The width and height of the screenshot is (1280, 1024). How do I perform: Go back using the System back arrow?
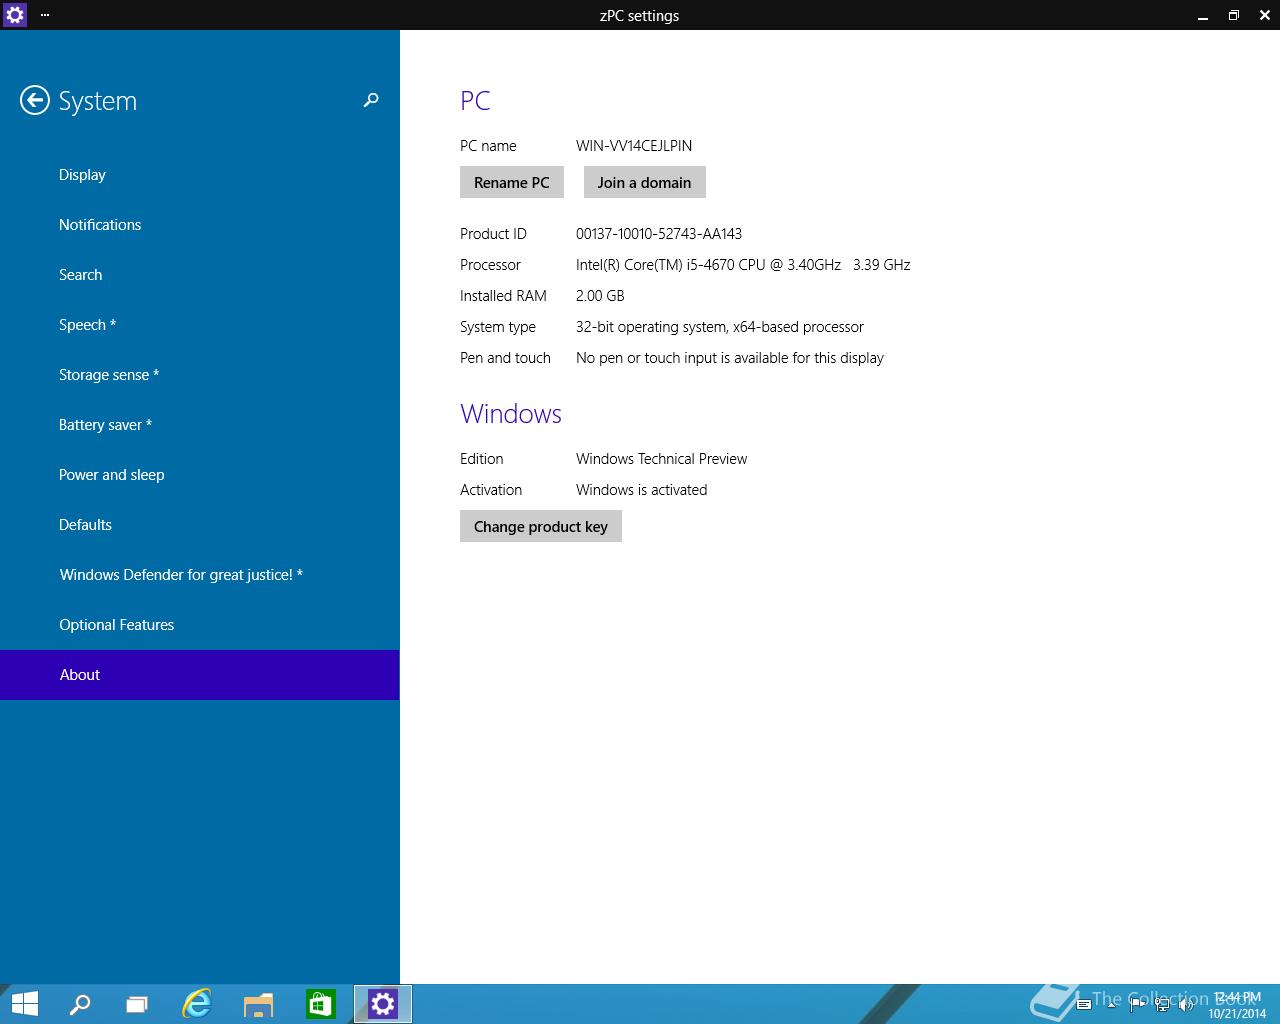(35, 101)
